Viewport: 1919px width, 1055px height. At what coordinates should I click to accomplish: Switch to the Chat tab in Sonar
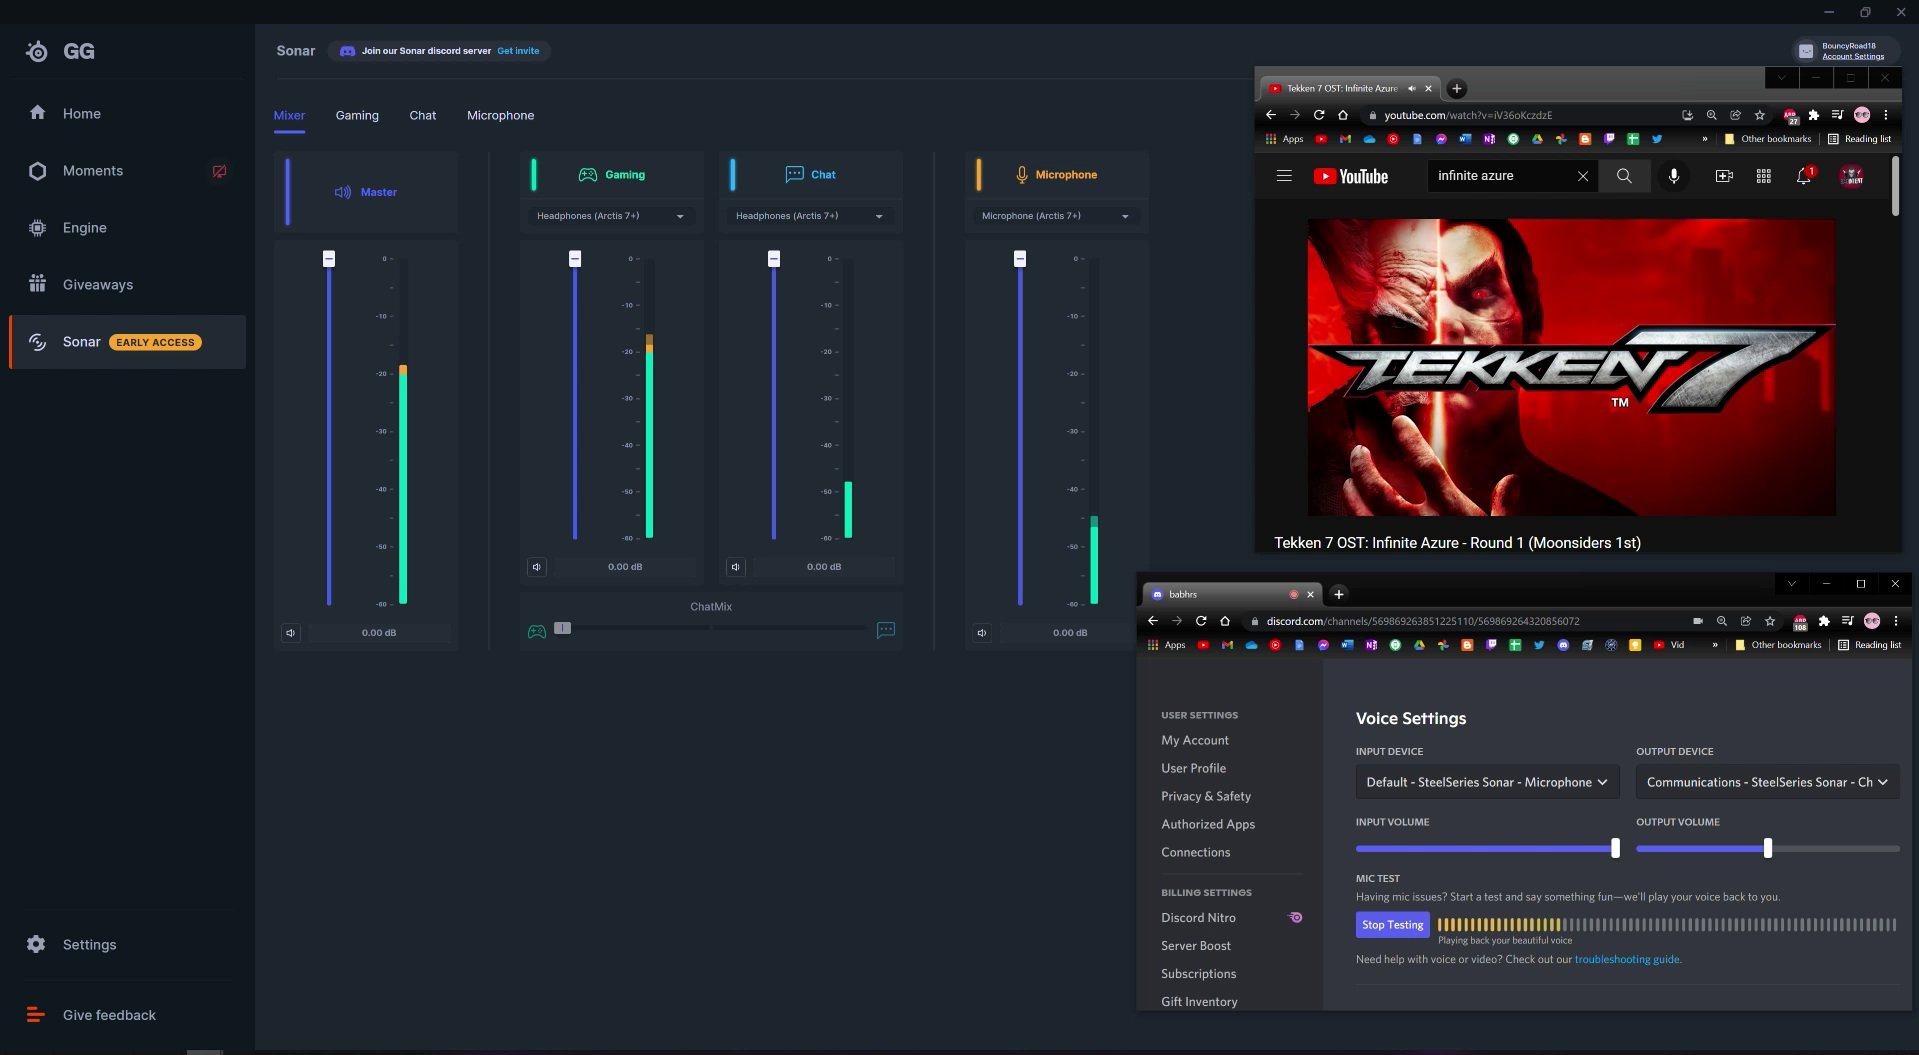pos(423,116)
